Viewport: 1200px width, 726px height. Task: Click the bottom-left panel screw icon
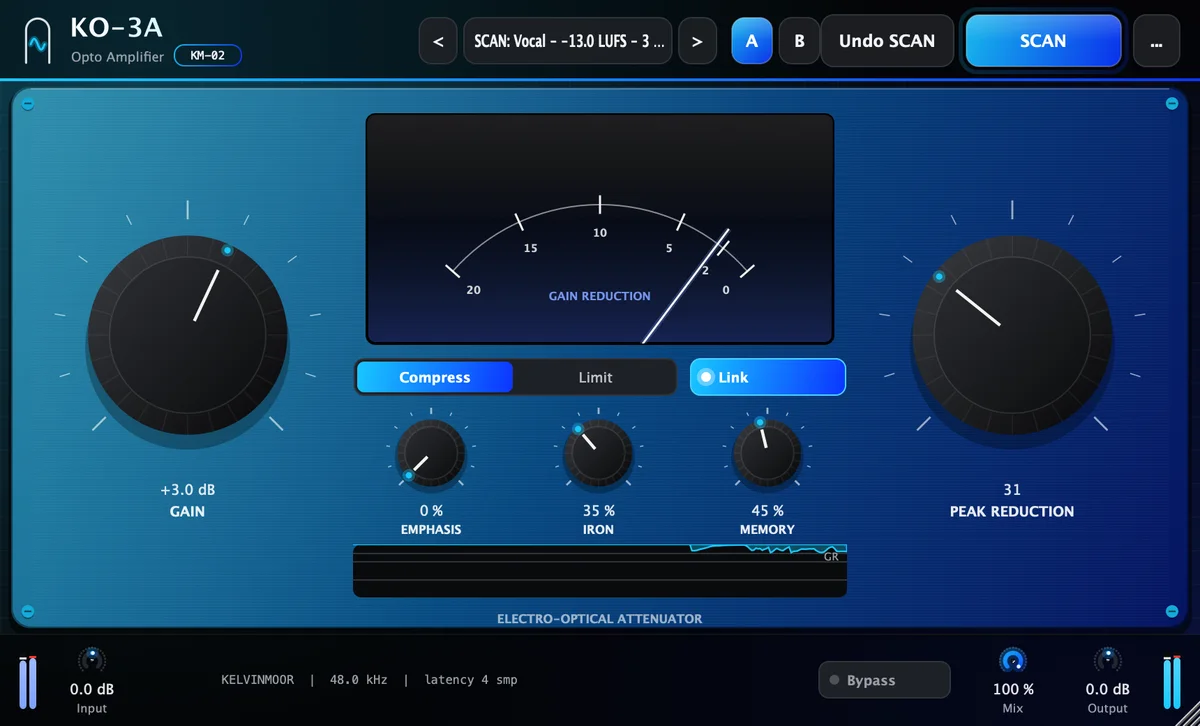coord(28,611)
